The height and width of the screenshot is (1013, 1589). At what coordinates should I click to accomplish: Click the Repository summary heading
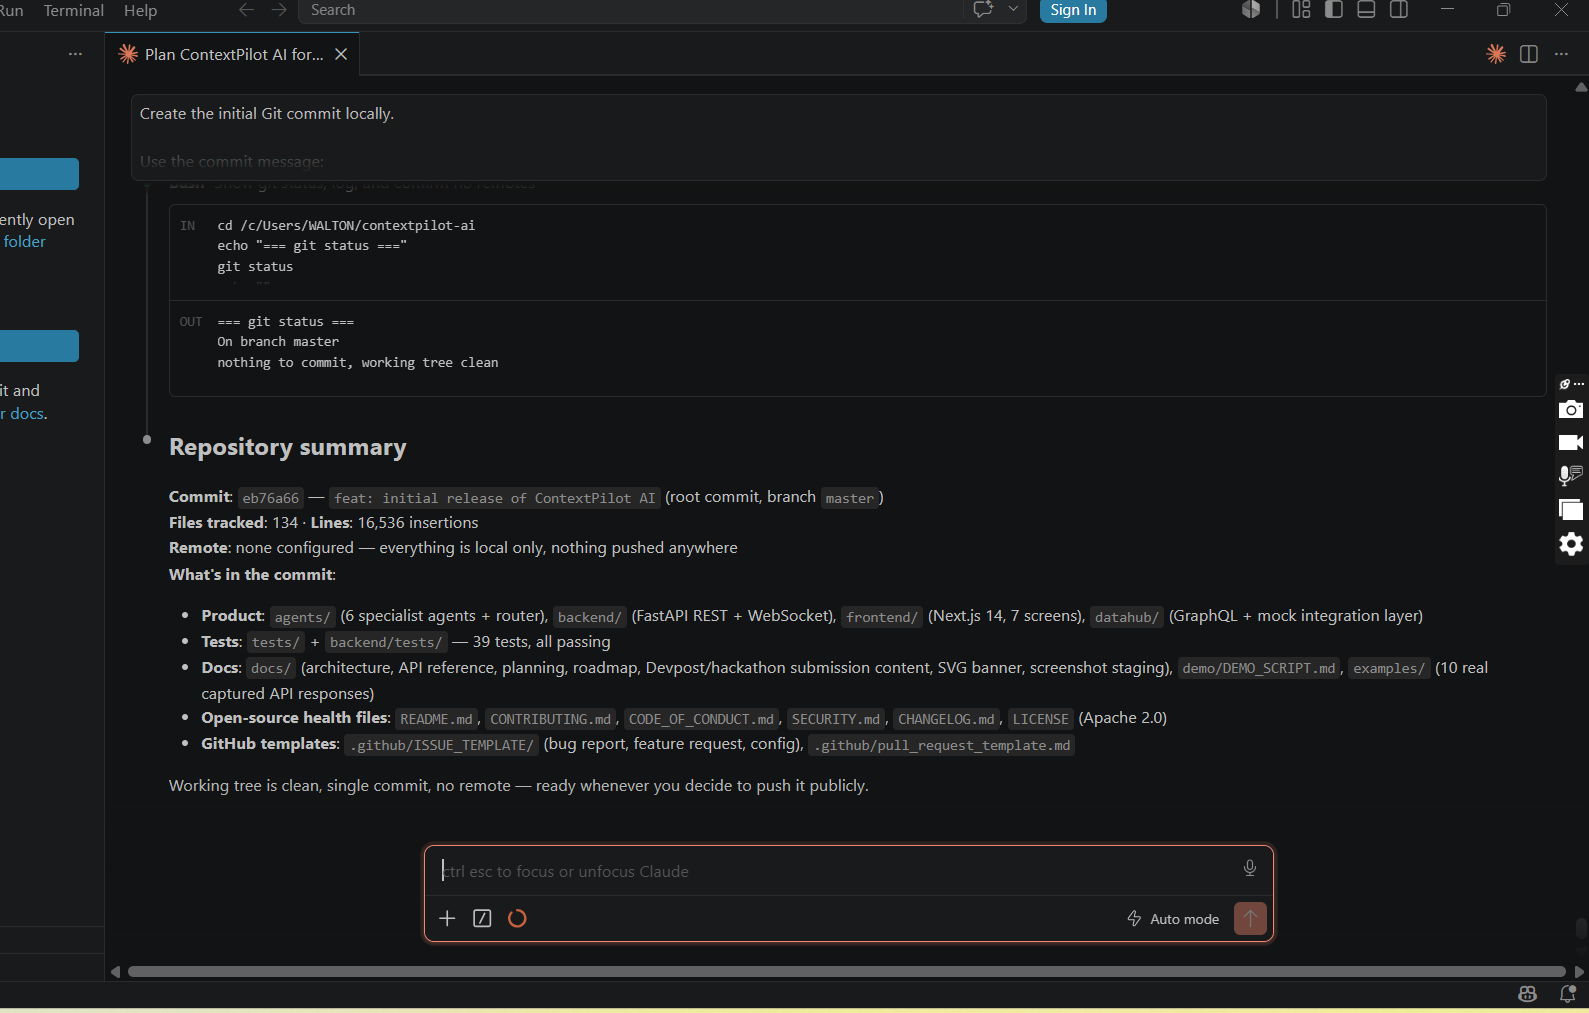point(288,447)
